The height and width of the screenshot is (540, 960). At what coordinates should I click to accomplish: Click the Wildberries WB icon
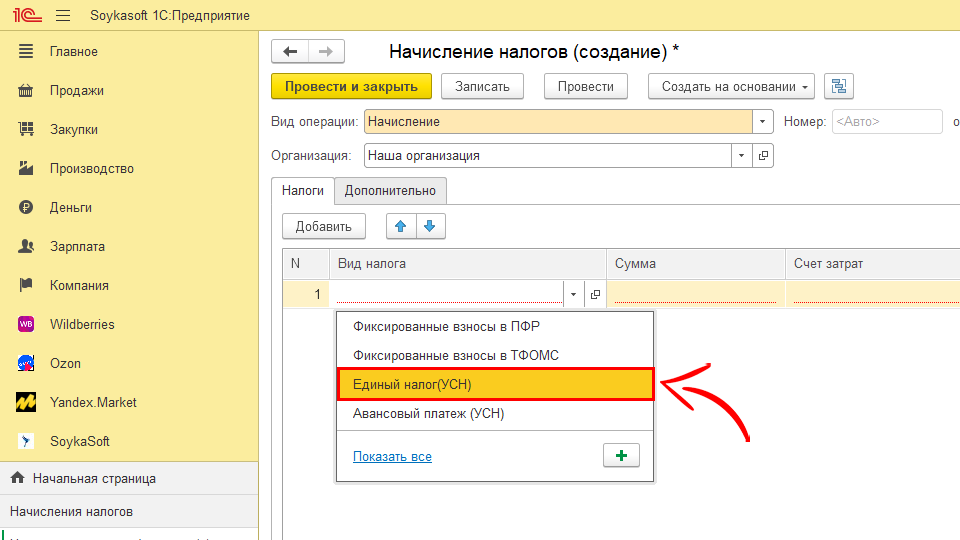26,324
